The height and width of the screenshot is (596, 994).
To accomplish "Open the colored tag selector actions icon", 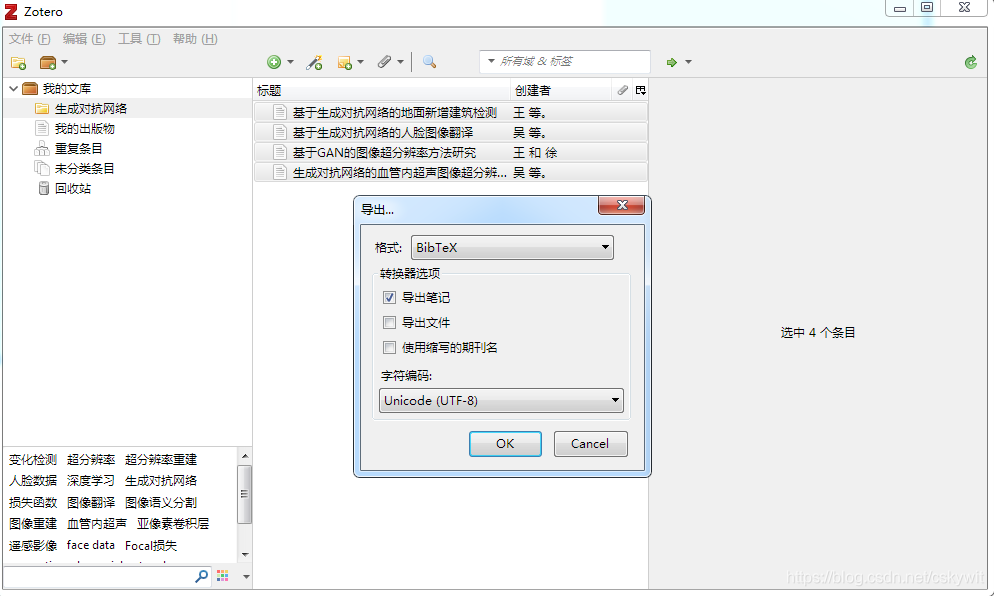I will coord(223,576).
